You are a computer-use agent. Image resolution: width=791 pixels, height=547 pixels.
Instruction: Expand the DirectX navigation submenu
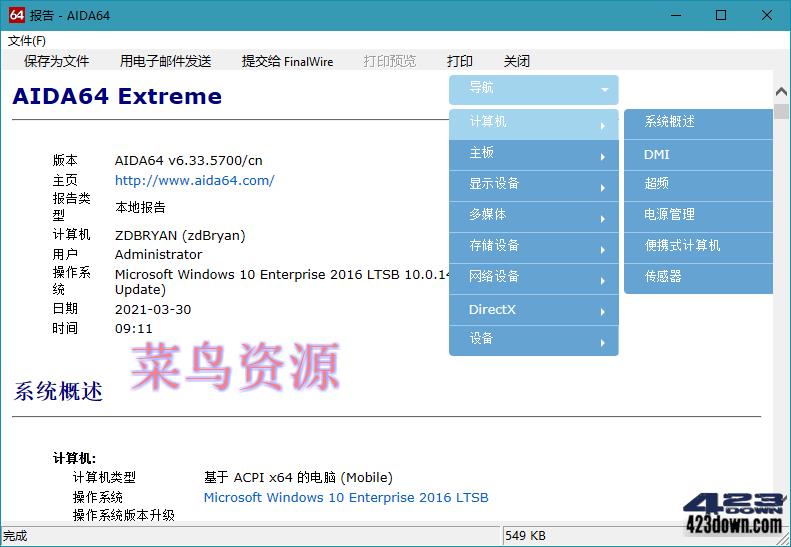(534, 310)
